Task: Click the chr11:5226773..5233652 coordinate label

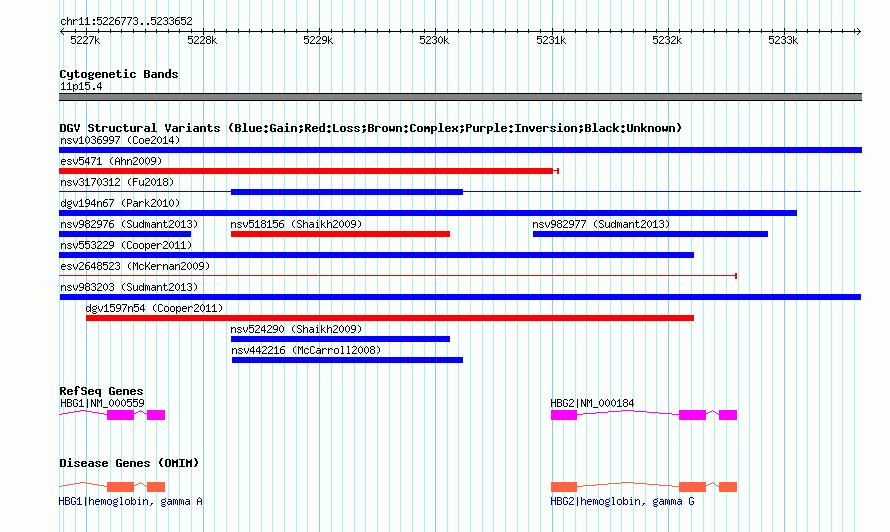Action: pos(126,21)
